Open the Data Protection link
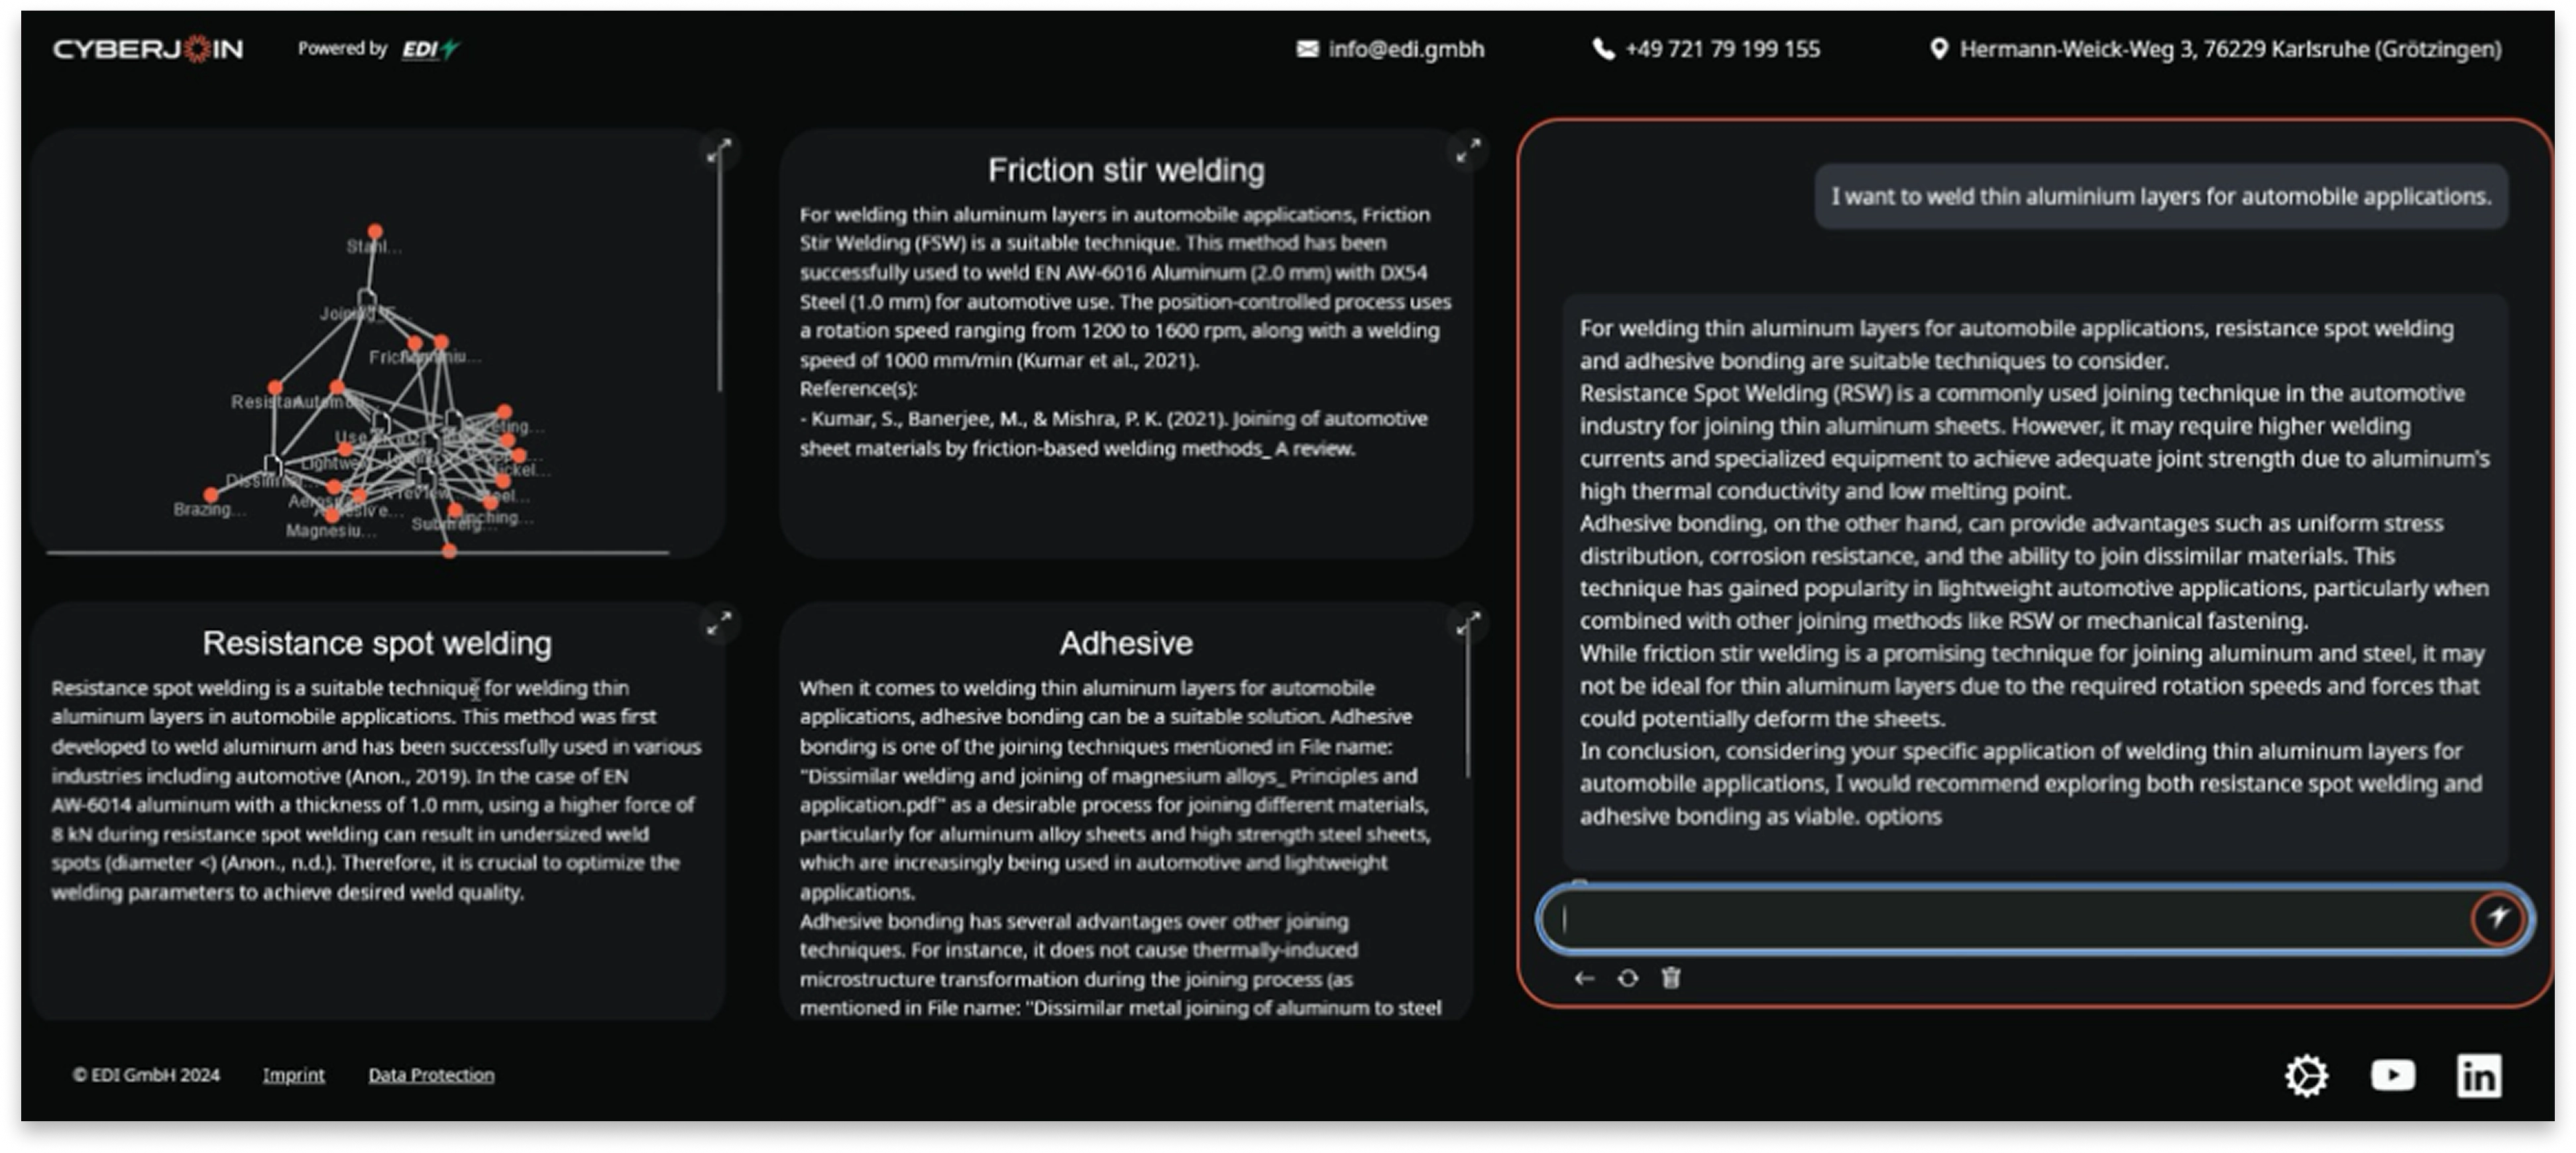Image resolution: width=2576 pixels, height=1153 pixels. 431,1075
